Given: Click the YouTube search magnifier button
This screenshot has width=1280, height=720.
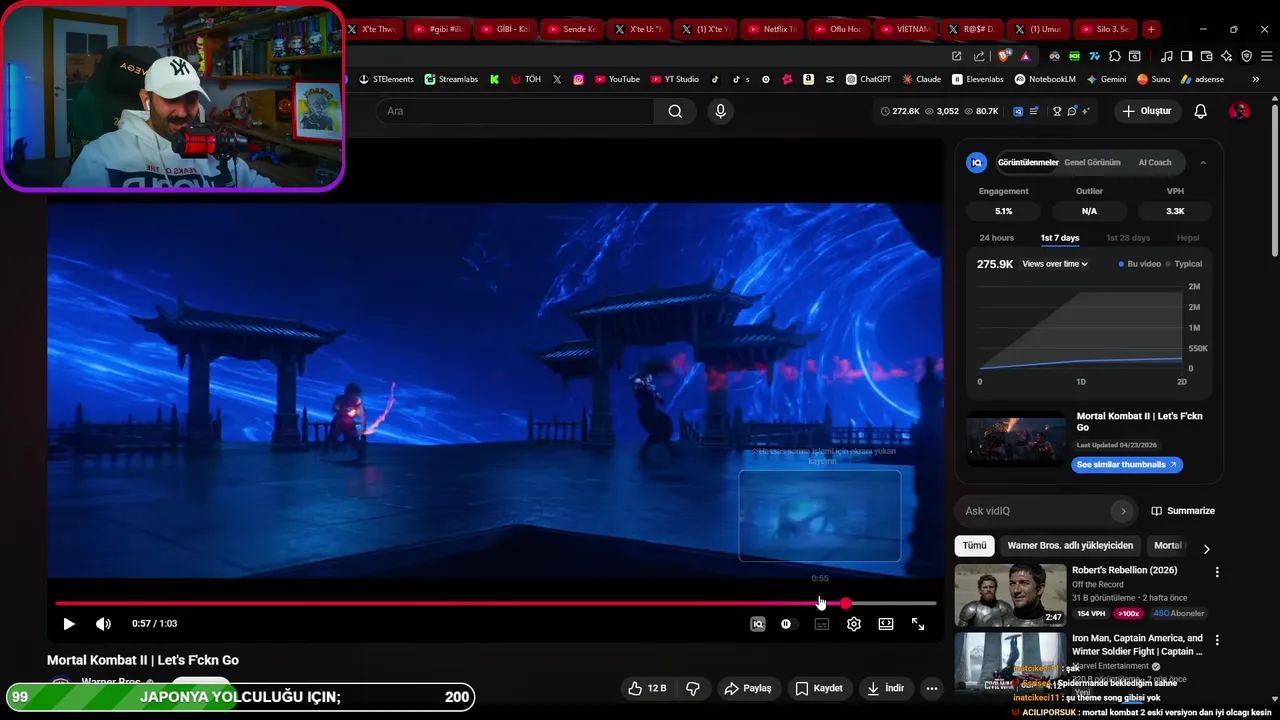Looking at the screenshot, I should click(675, 111).
